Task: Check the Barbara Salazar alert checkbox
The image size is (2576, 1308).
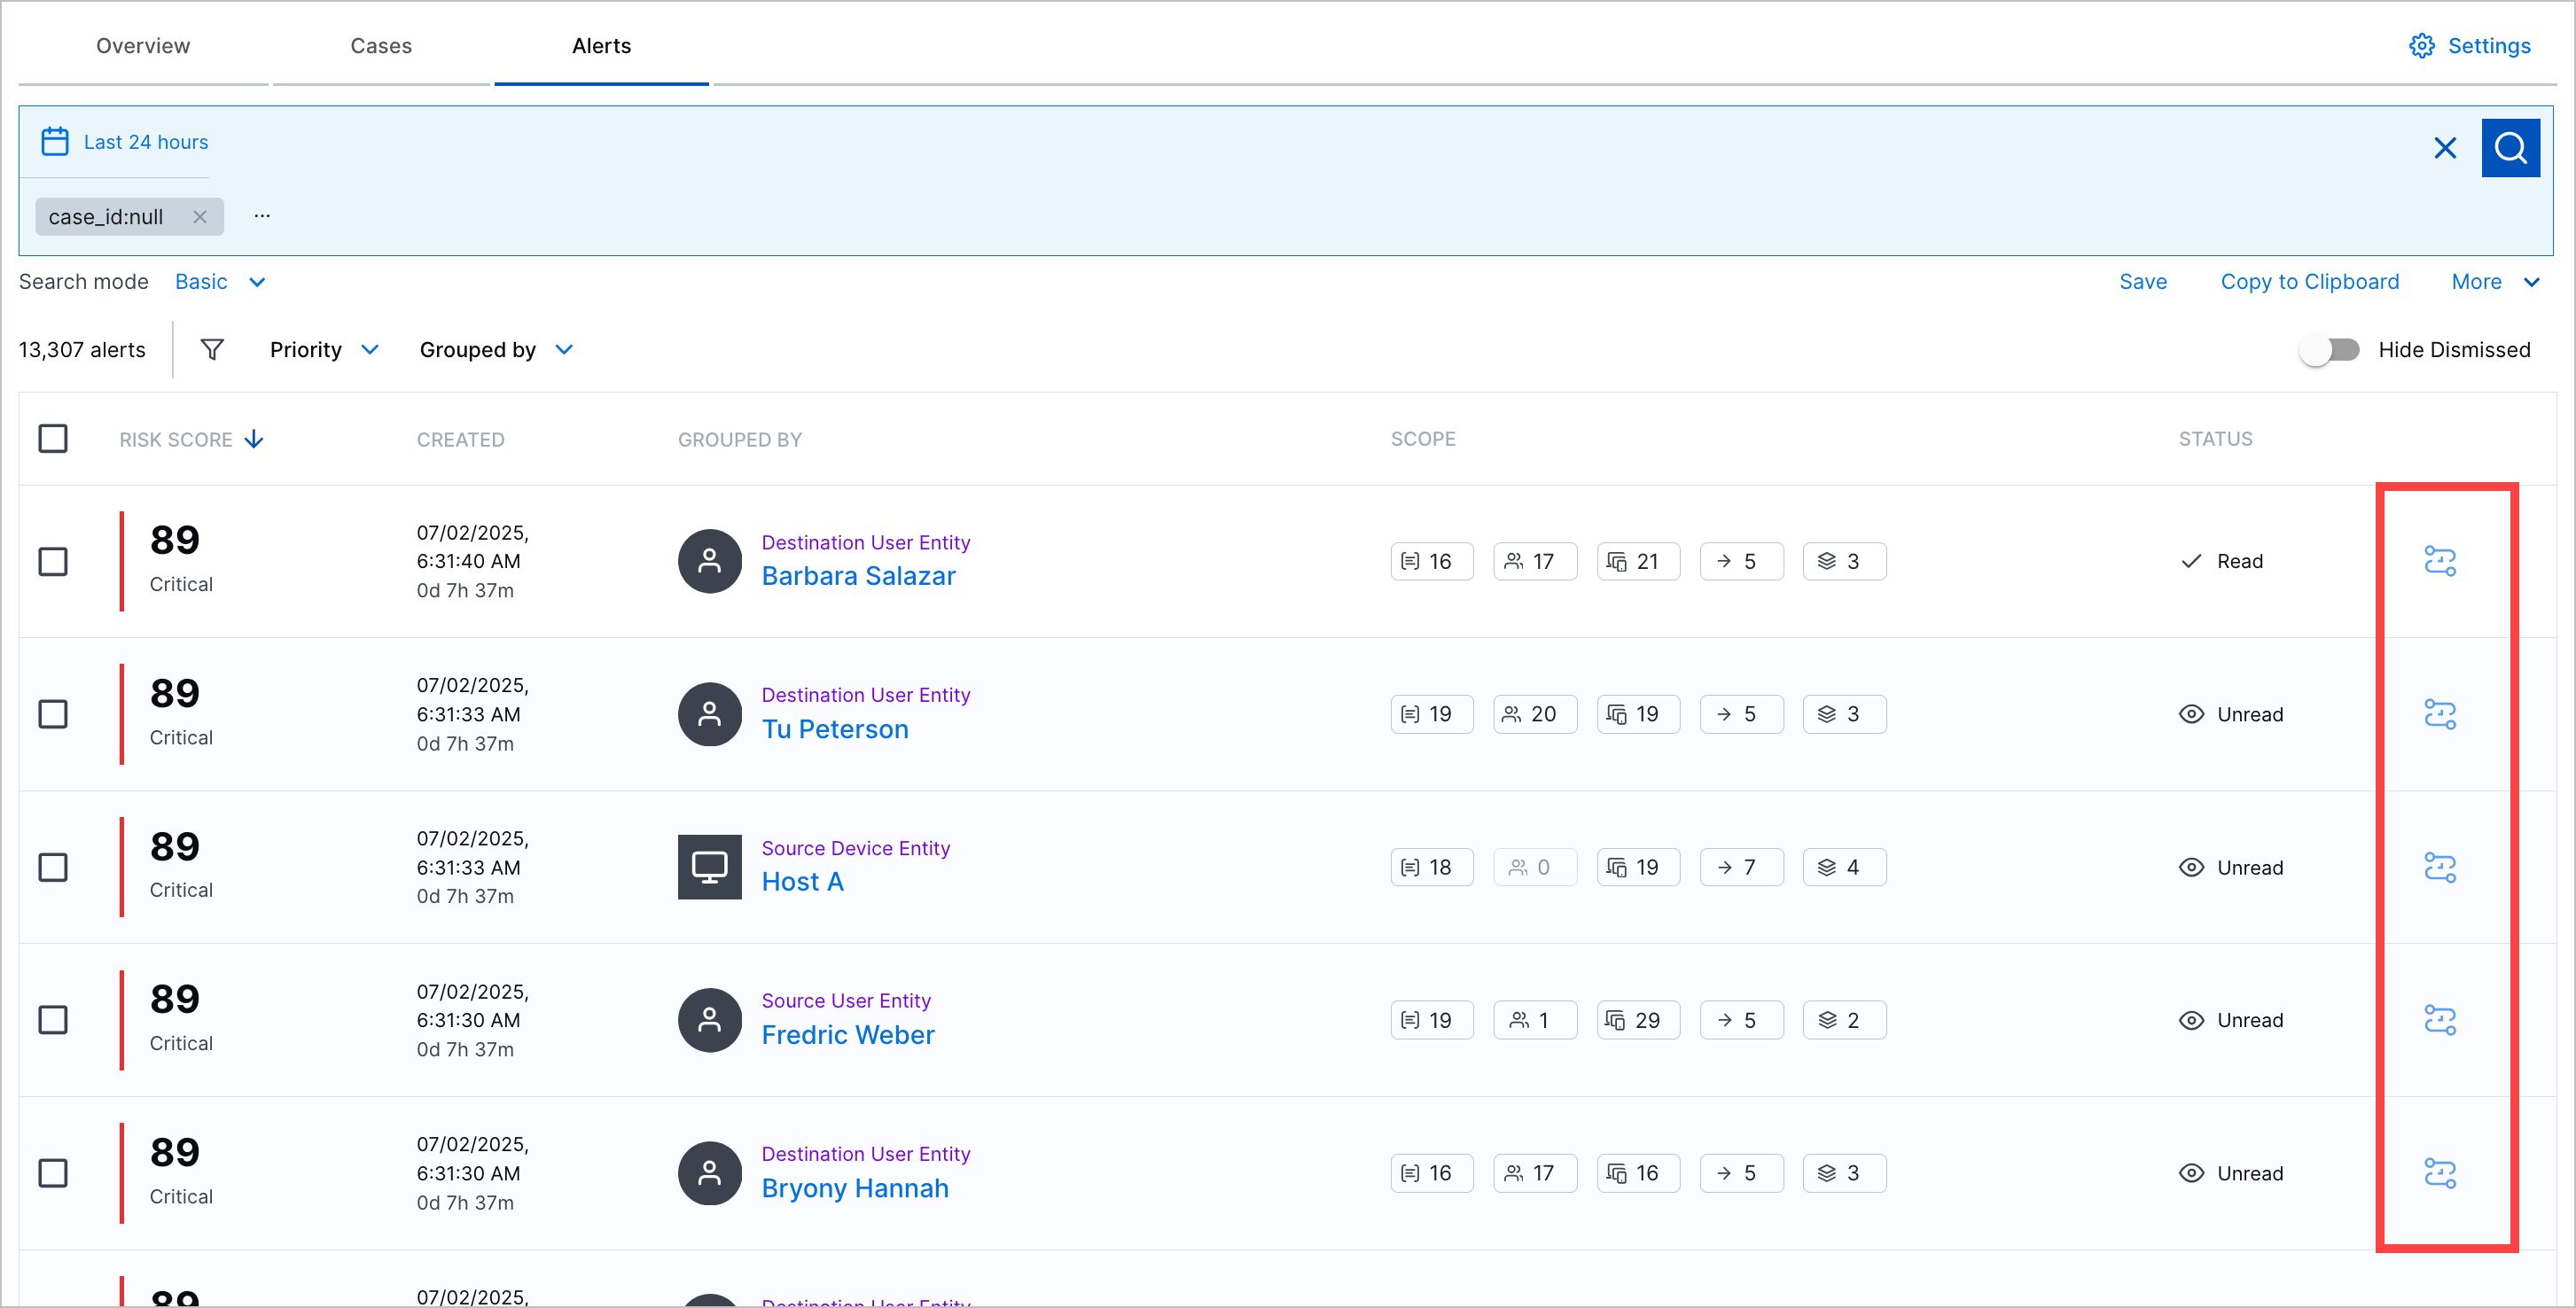Action: click(53, 561)
